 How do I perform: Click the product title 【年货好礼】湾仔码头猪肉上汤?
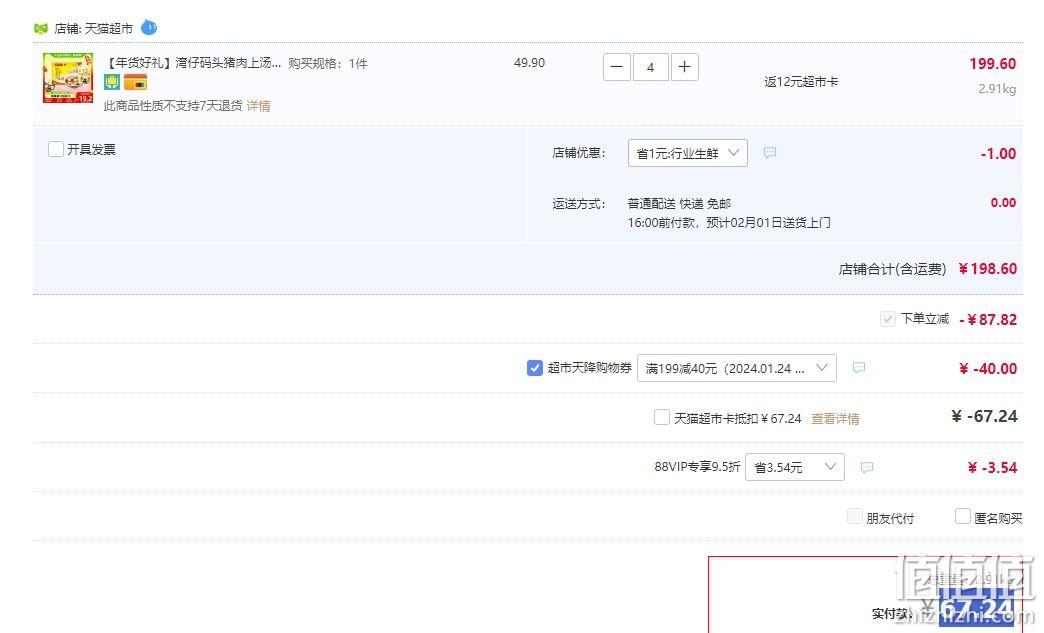pos(193,63)
